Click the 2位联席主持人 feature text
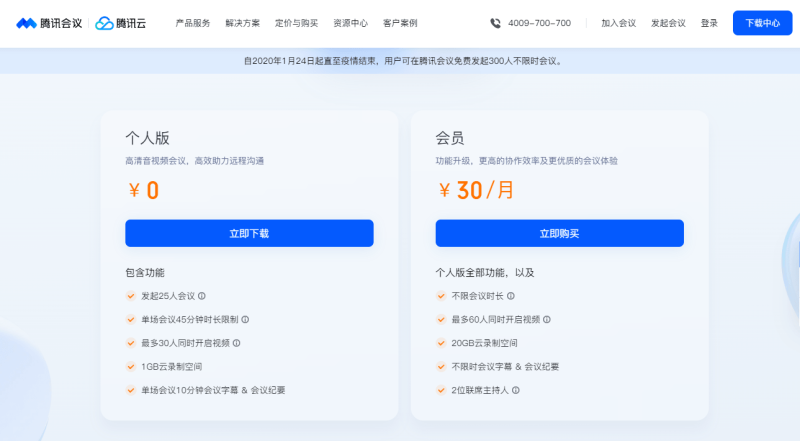The width and height of the screenshot is (800, 441). (x=480, y=390)
